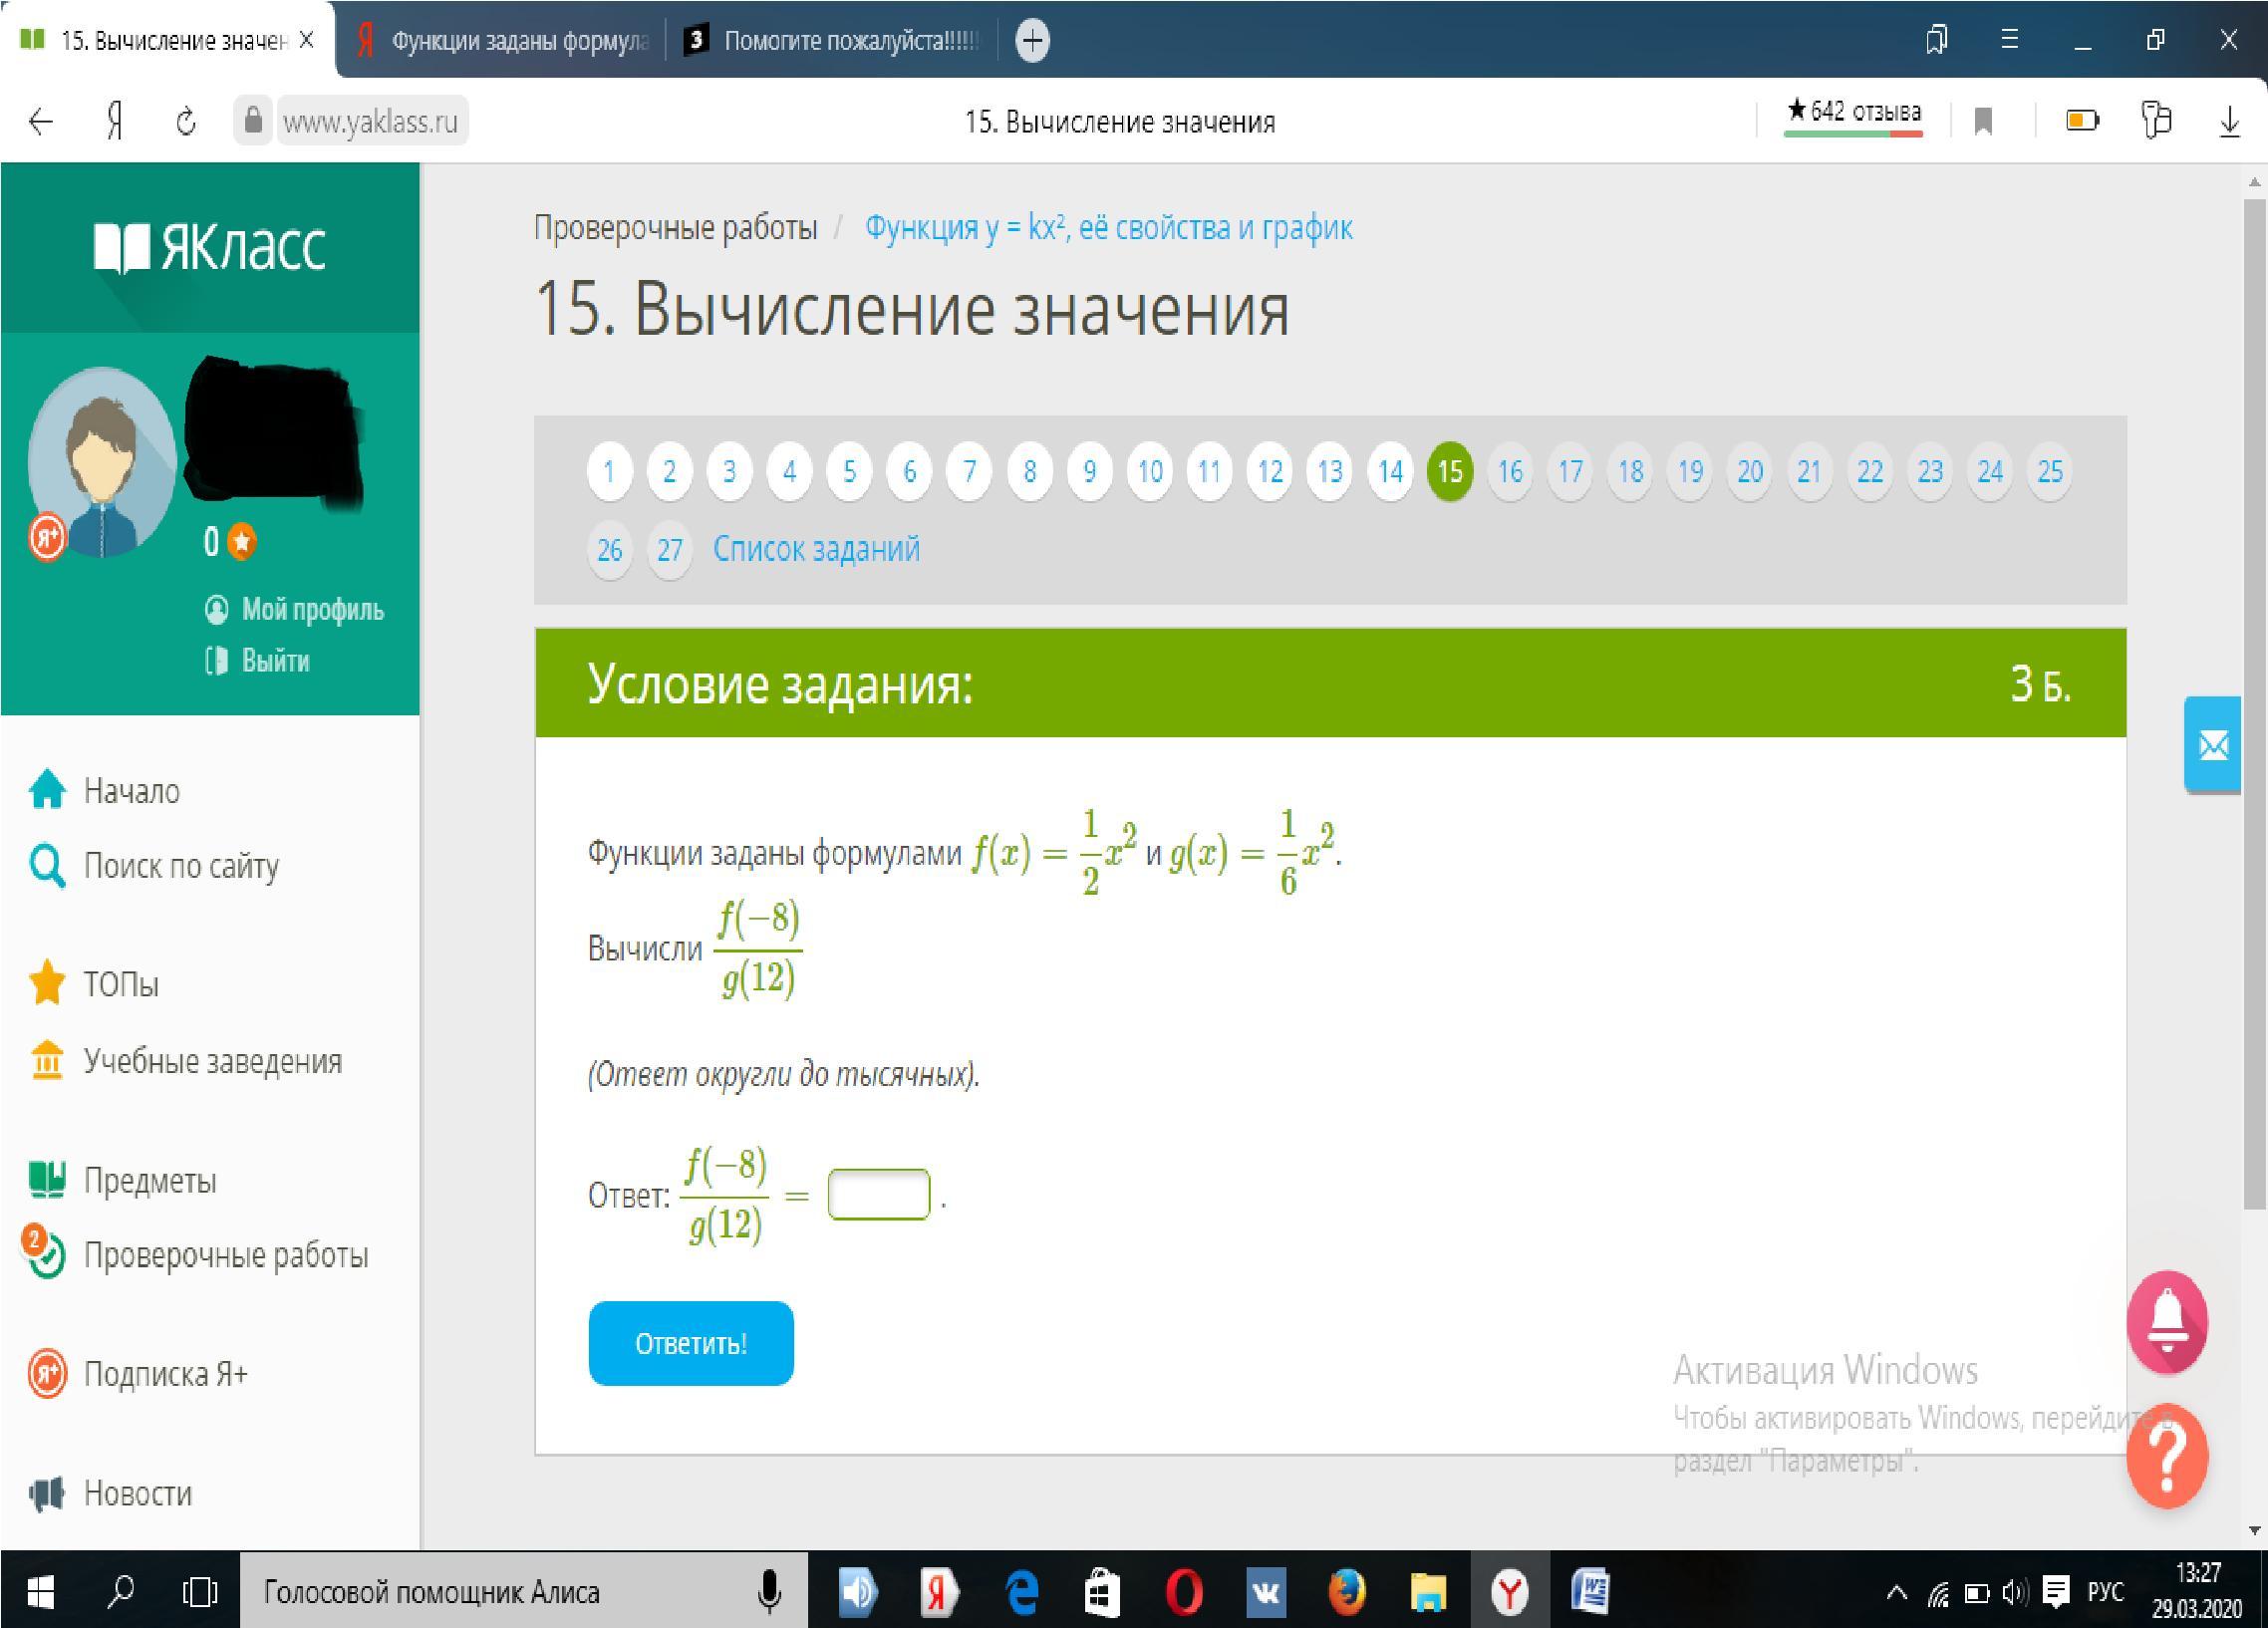Screen dimensions: 2268x1628
Task: Click the answer input field
Action: click(878, 1194)
